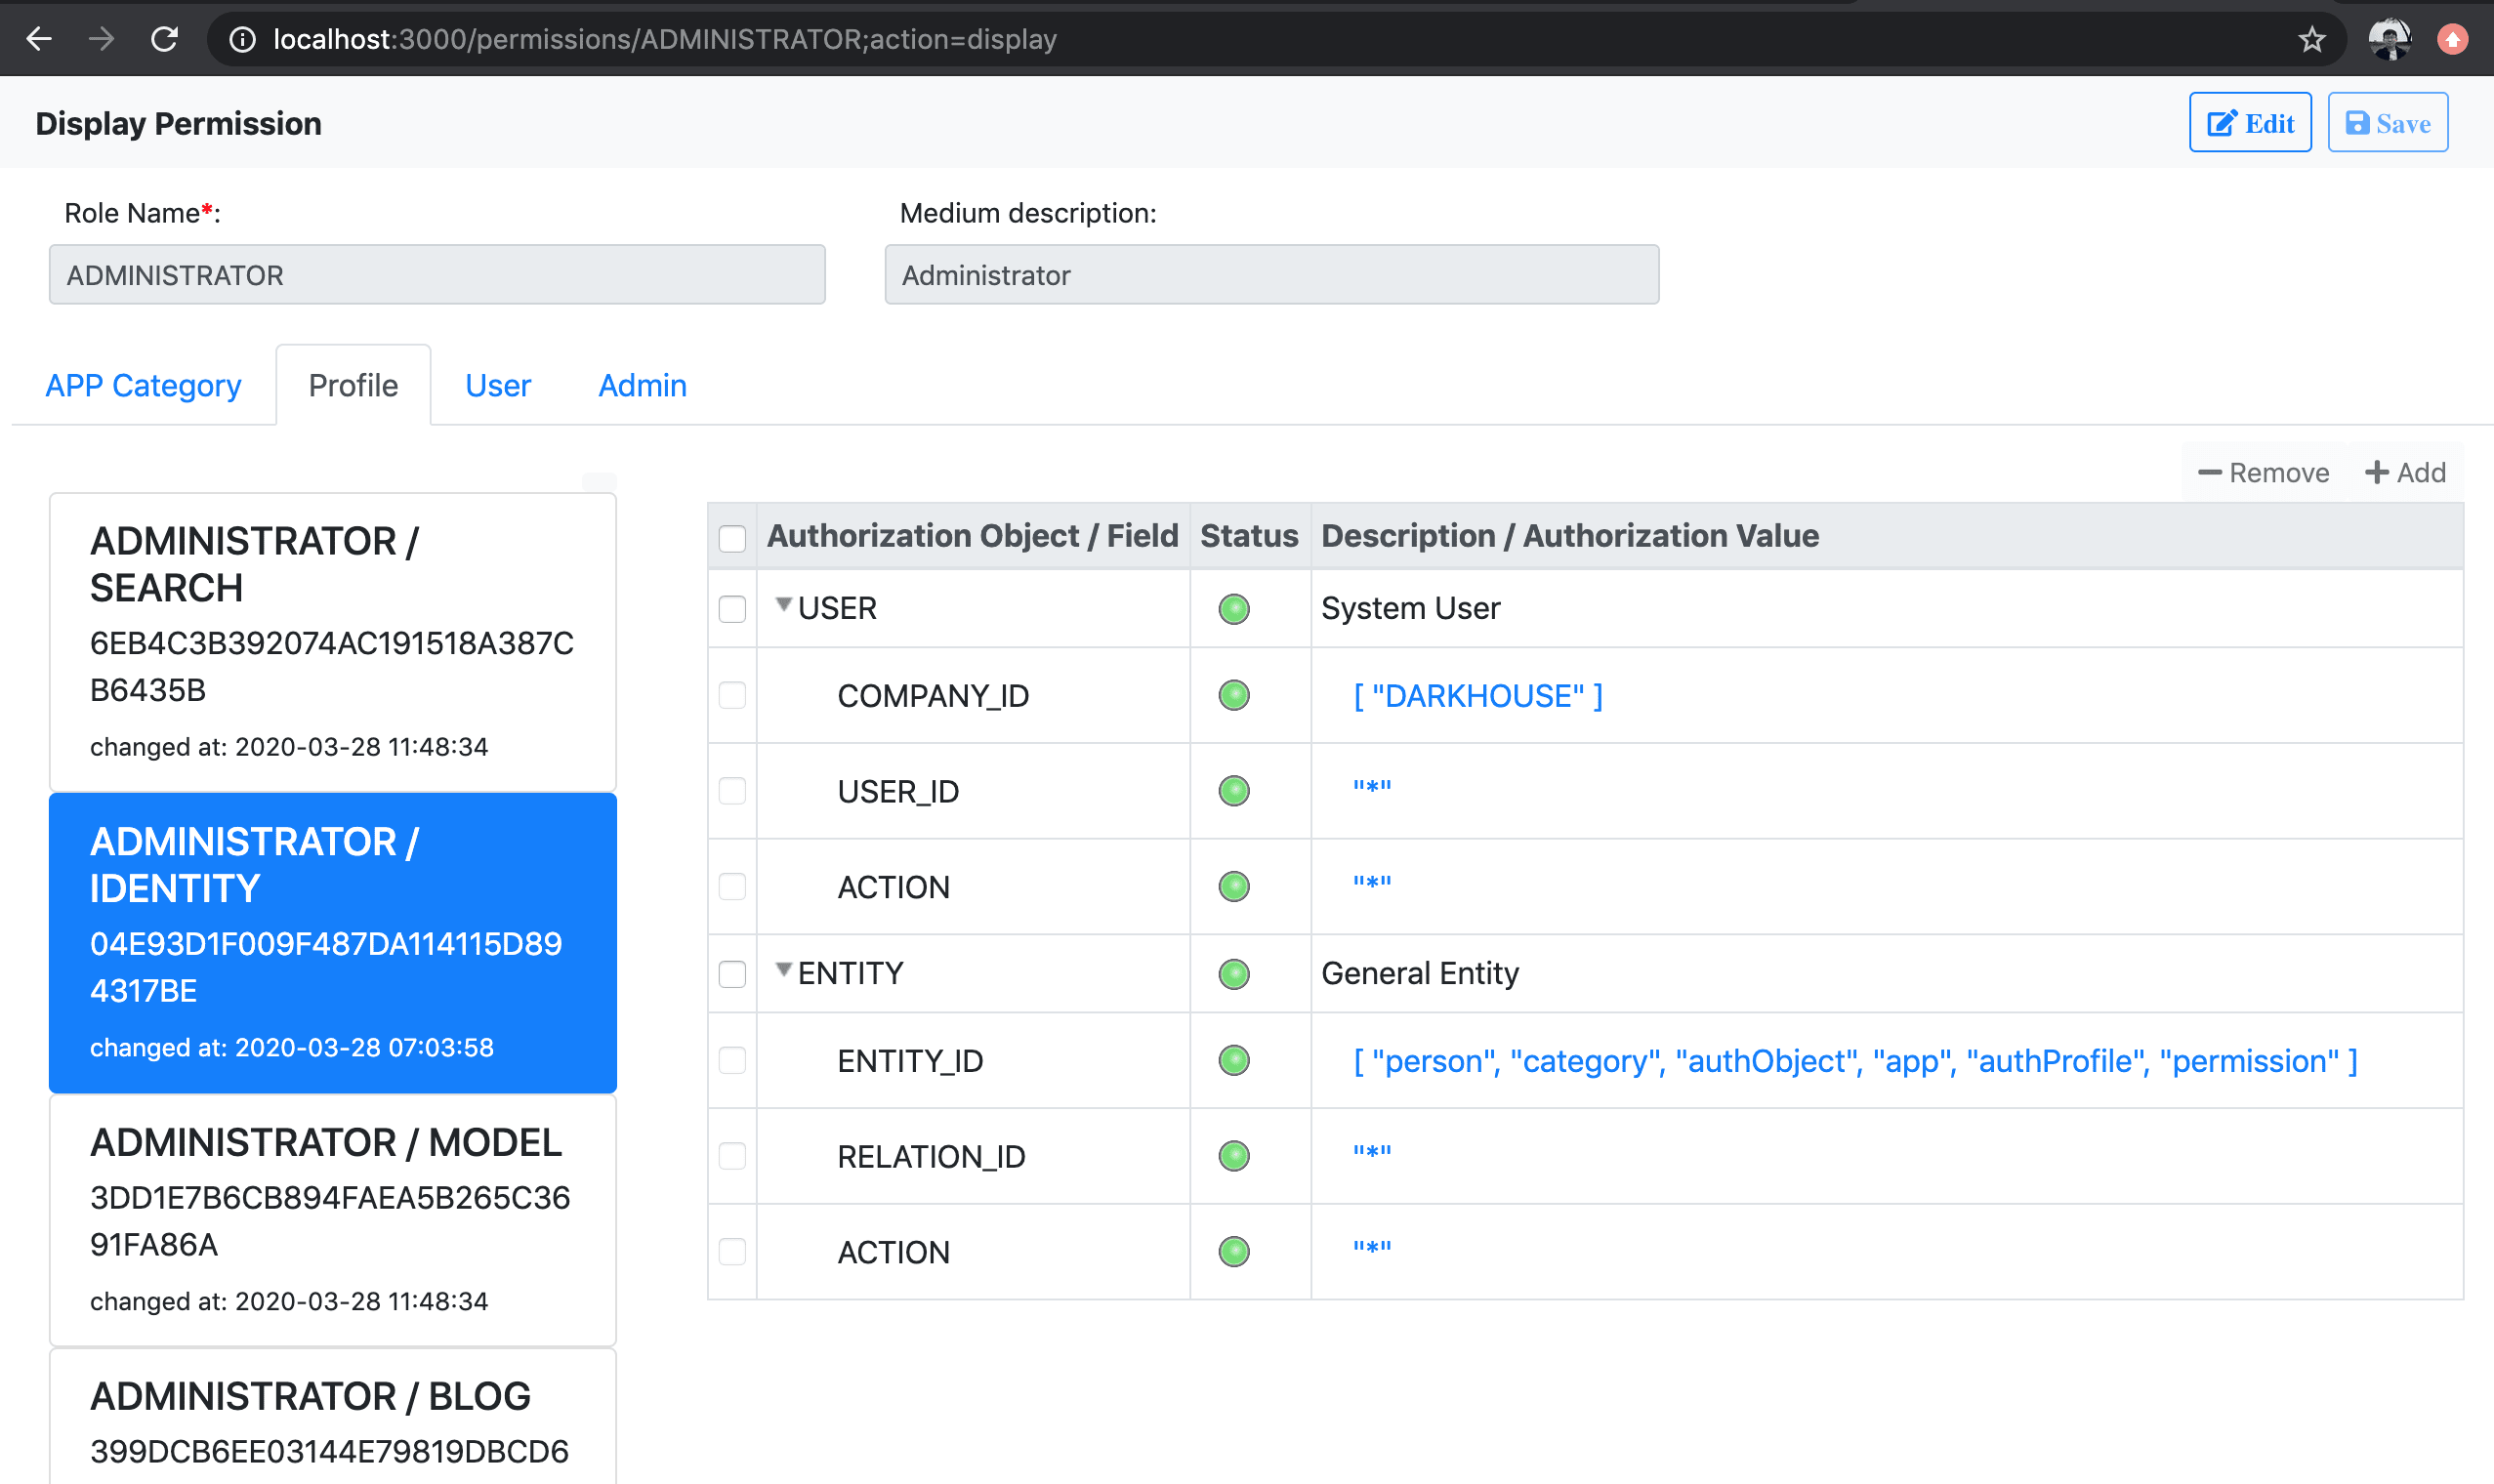This screenshot has height=1484, width=2494.
Task: Check the checkbox on the USER row
Action: [x=732, y=608]
